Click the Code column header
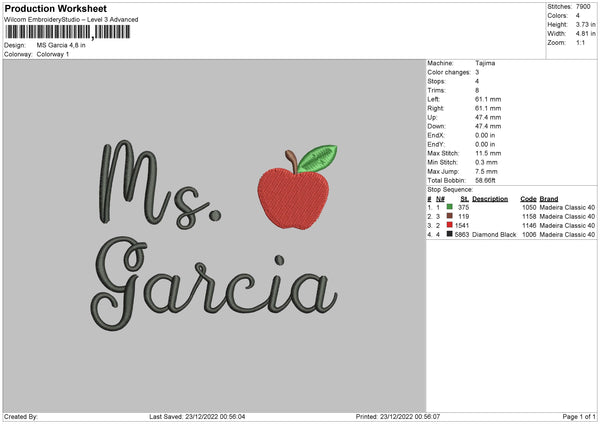Viewport: 600px width, 424px height. coord(528,198)
